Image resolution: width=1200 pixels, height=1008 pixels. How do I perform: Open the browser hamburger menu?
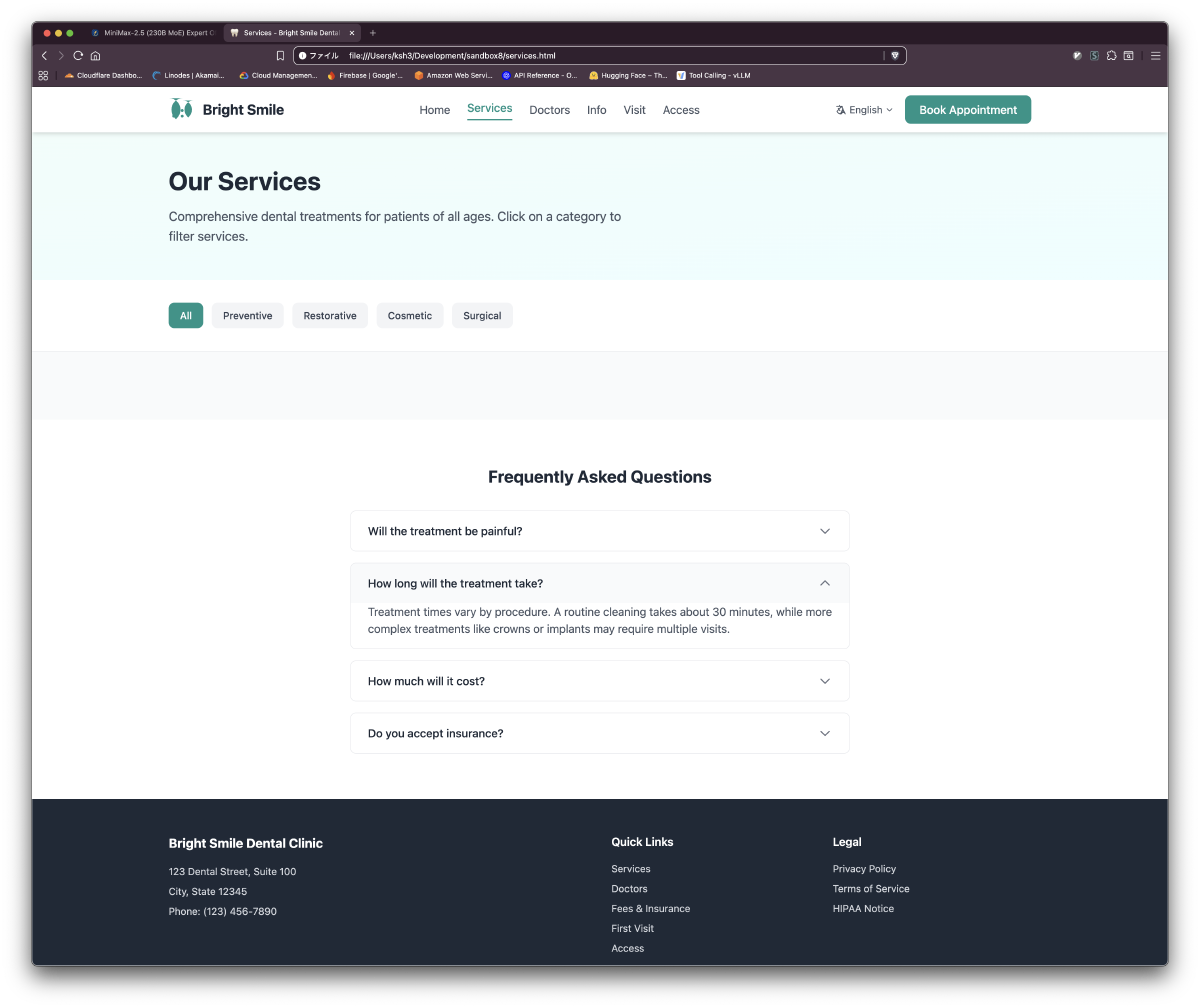(1155, 56)
